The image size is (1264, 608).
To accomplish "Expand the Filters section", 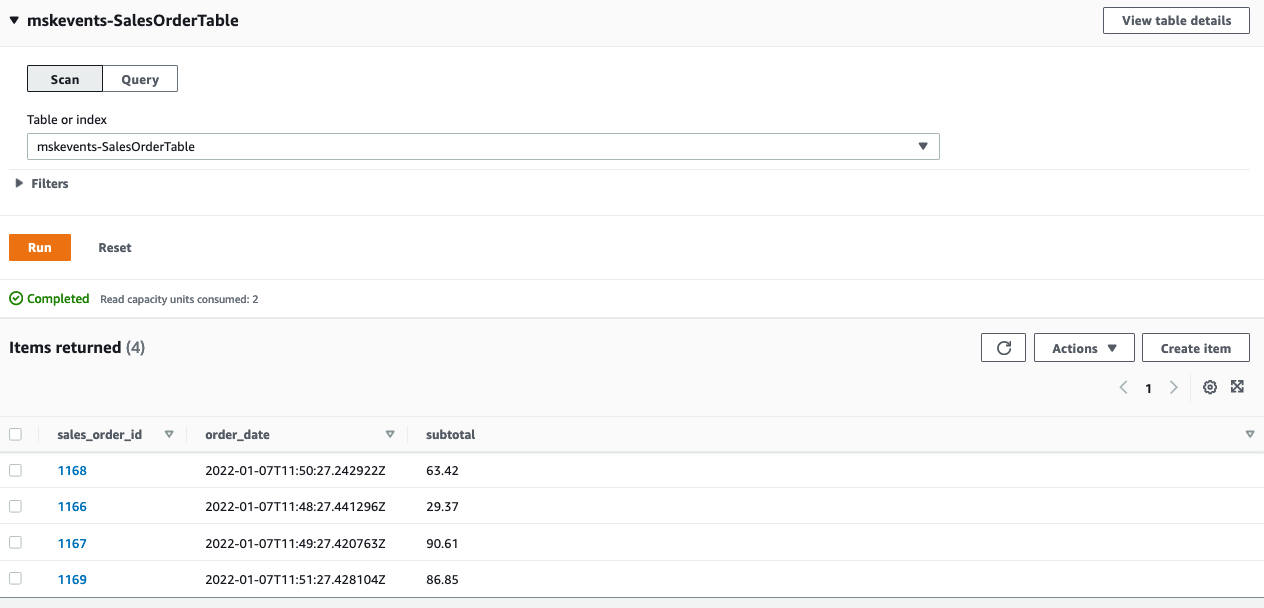I will pyautogui.click(x=41, y=183).
